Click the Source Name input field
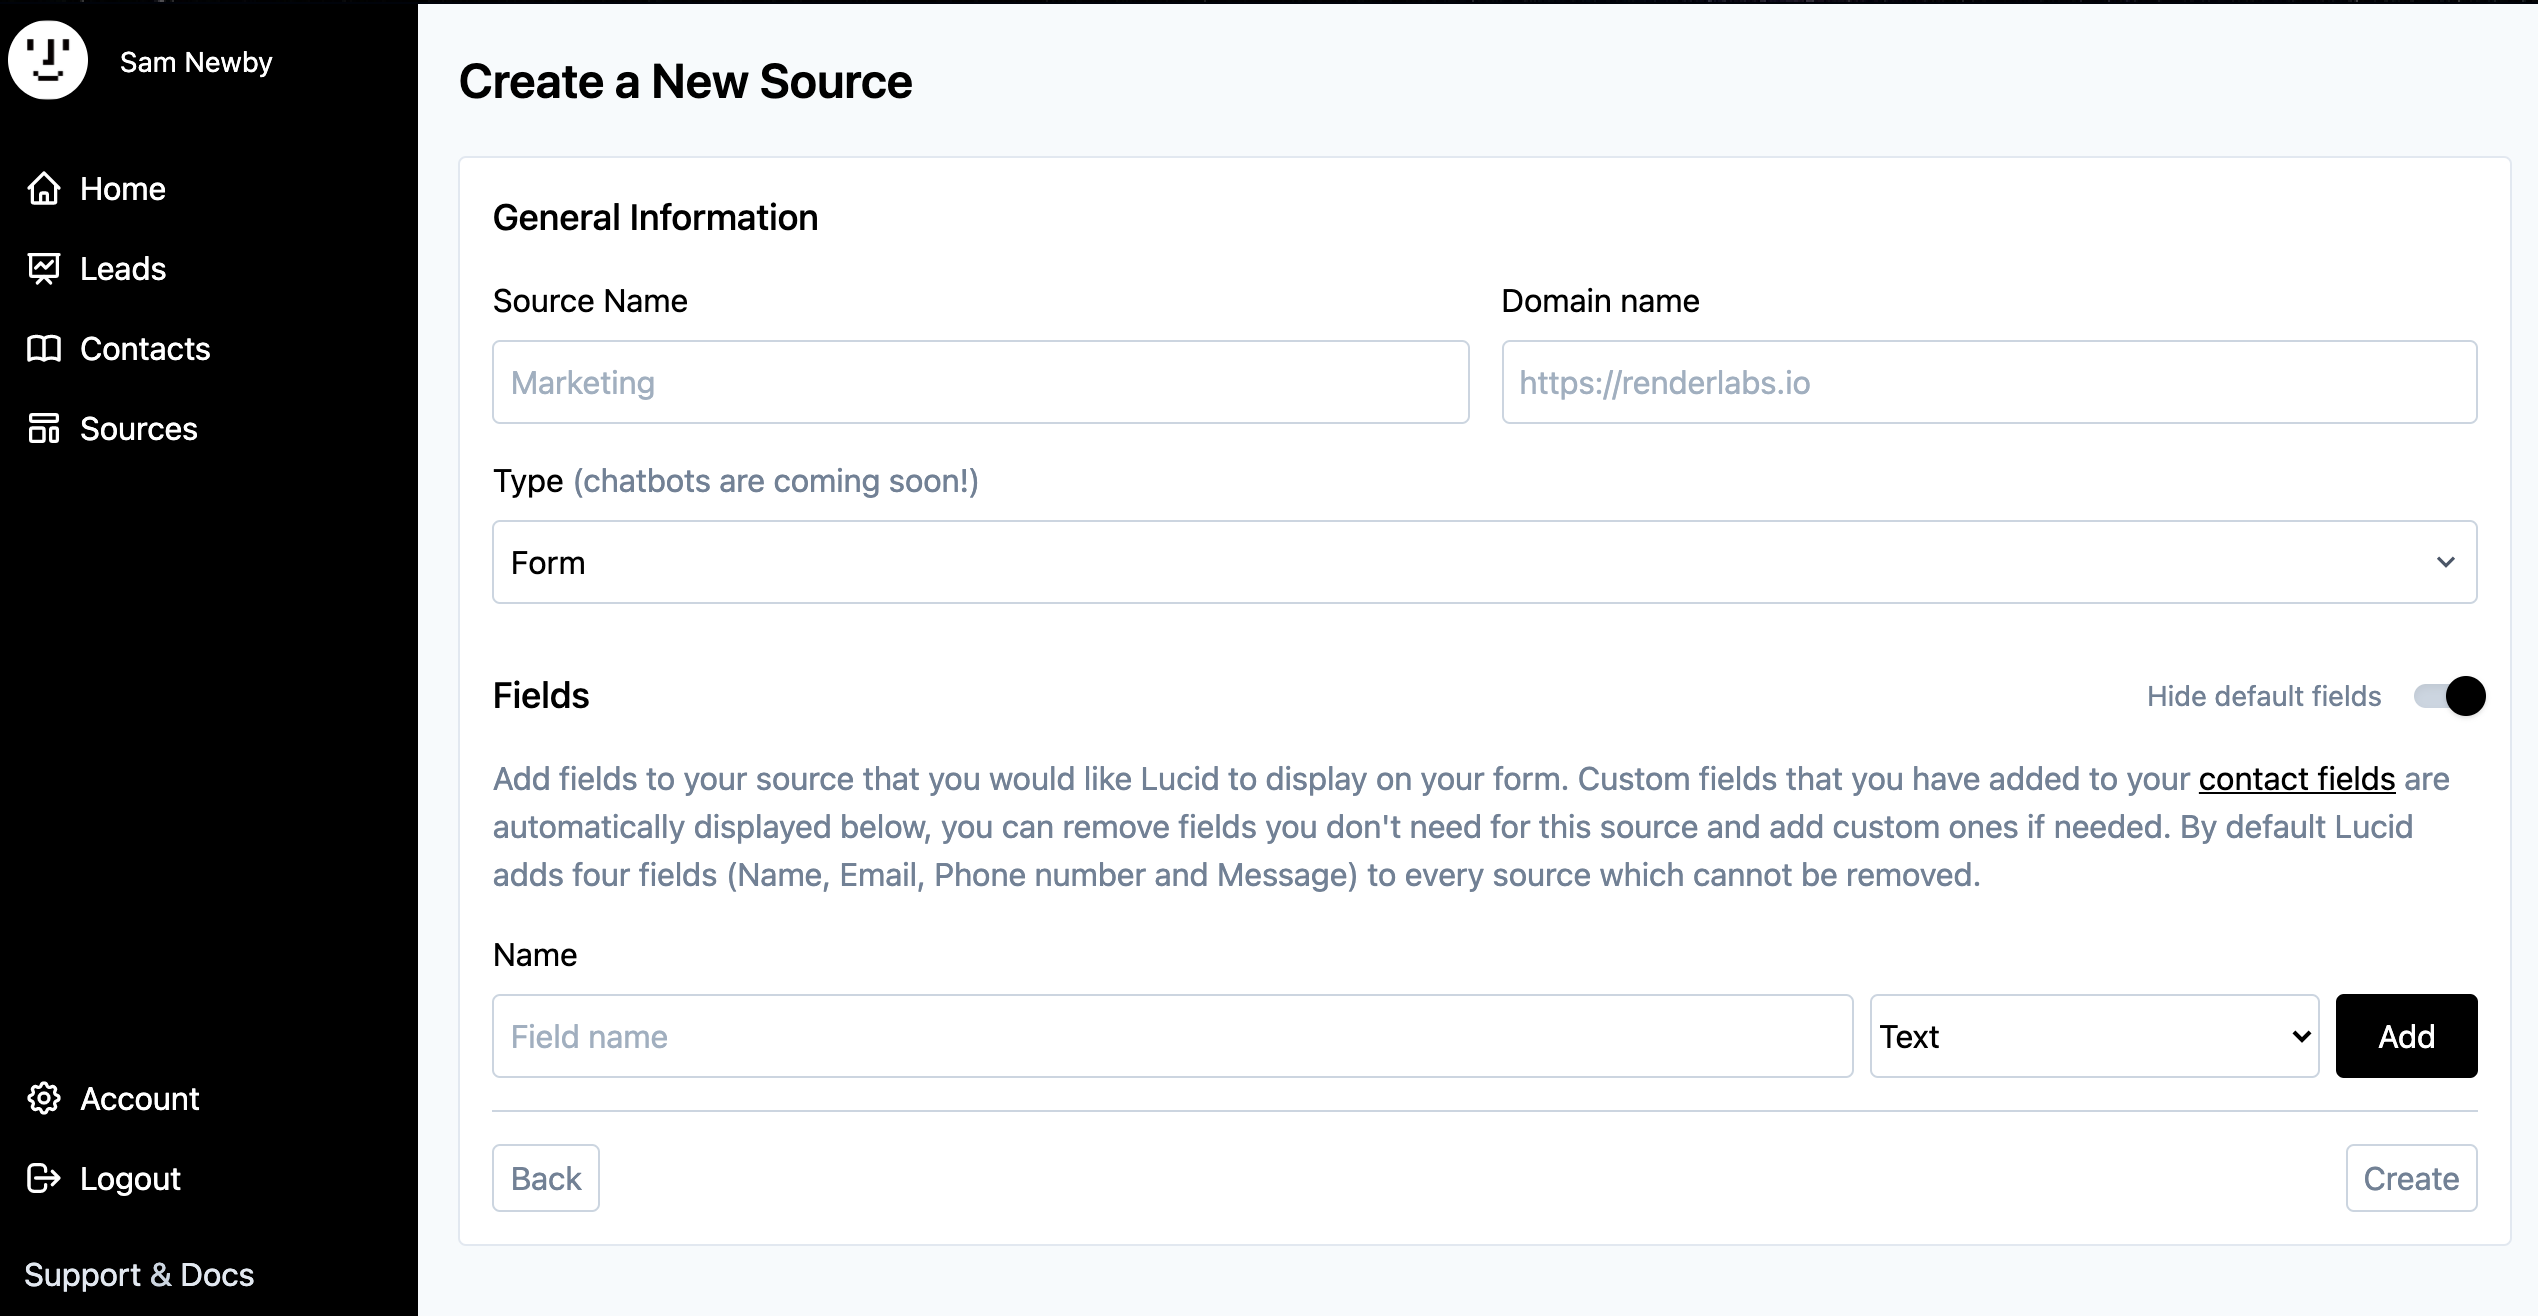 point(980,382)
